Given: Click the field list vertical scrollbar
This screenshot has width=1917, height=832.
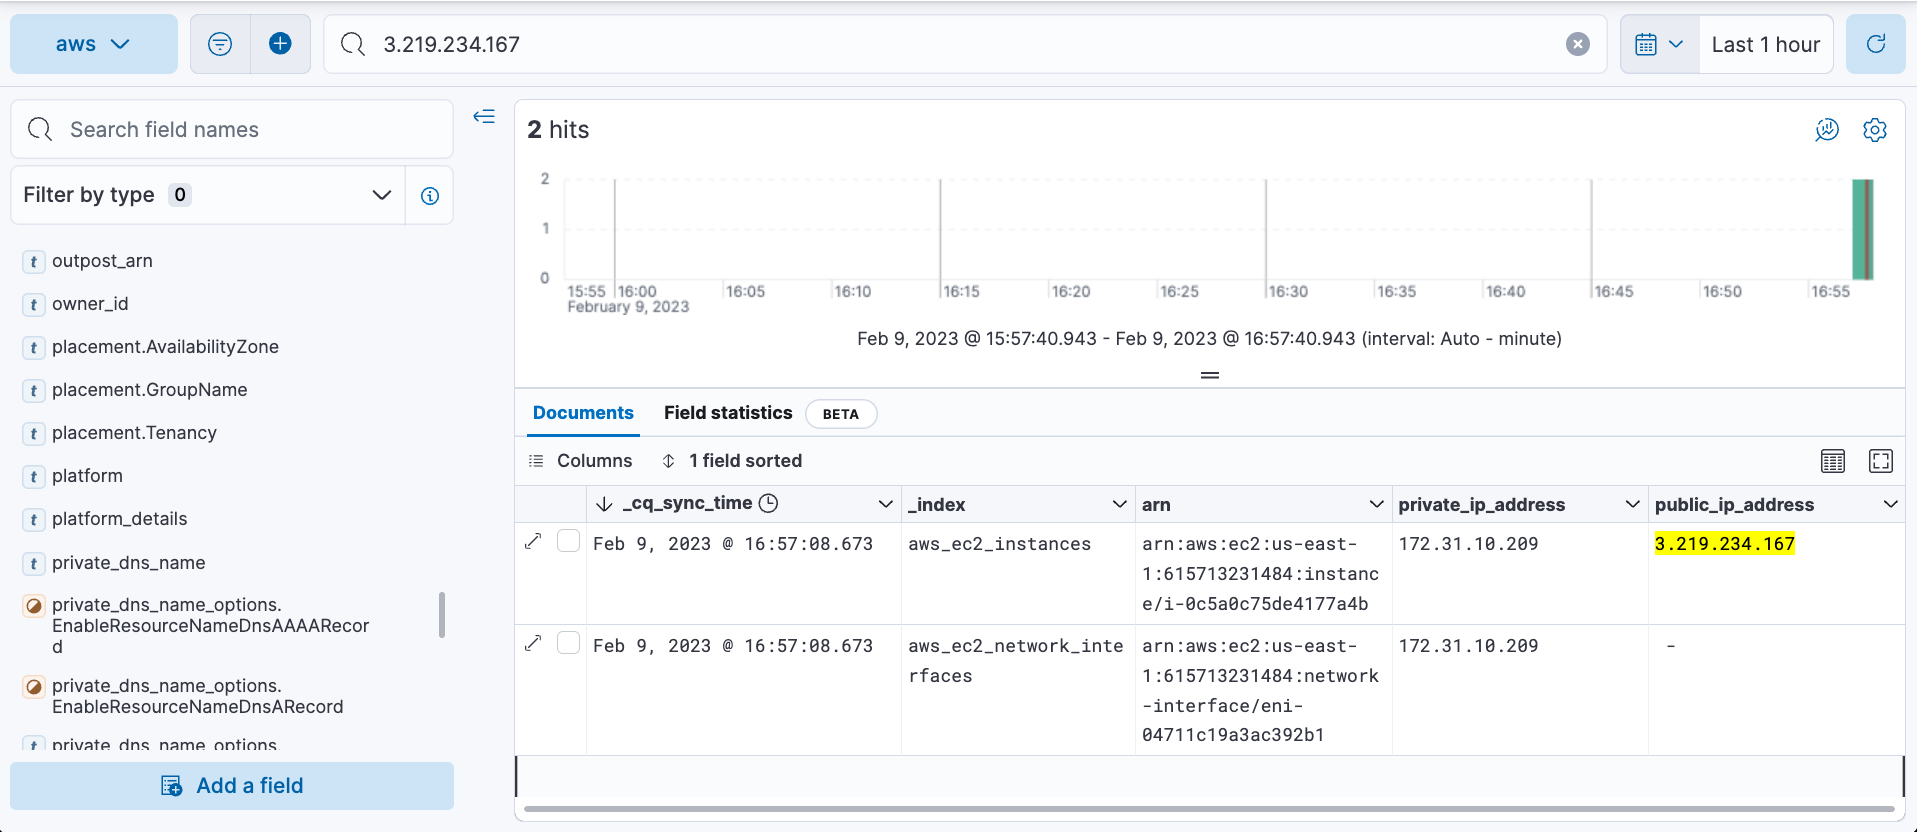Looking at the screenshot, I should click(441, 614).
